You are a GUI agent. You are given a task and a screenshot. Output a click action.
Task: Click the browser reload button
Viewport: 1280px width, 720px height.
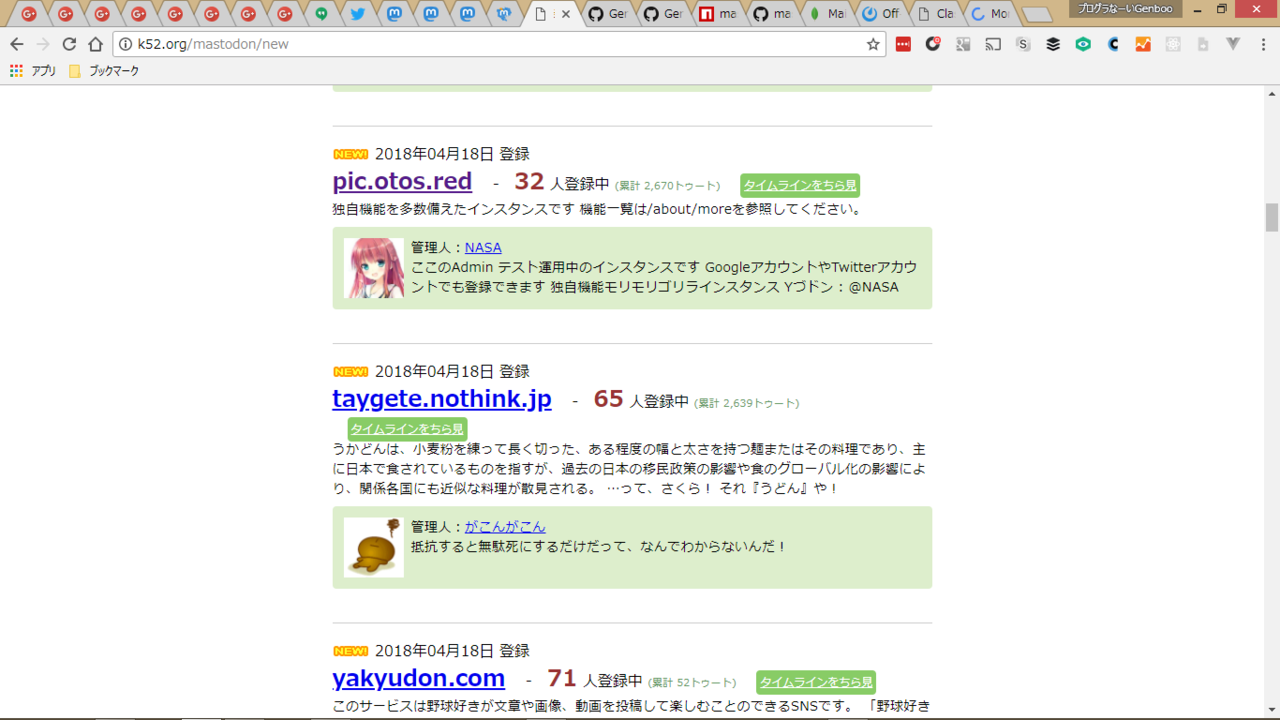69,44
